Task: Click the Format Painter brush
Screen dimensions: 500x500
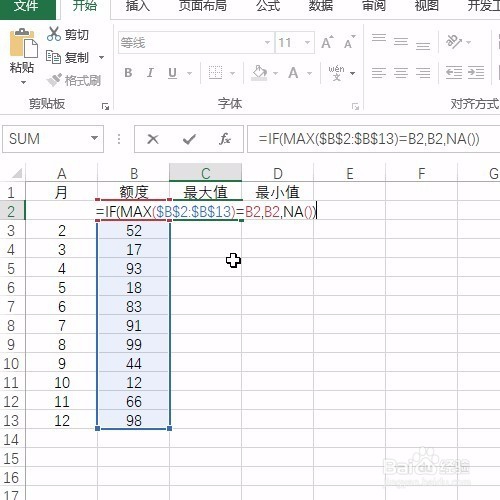Action: pyautogui.click(x=54, y=80)
